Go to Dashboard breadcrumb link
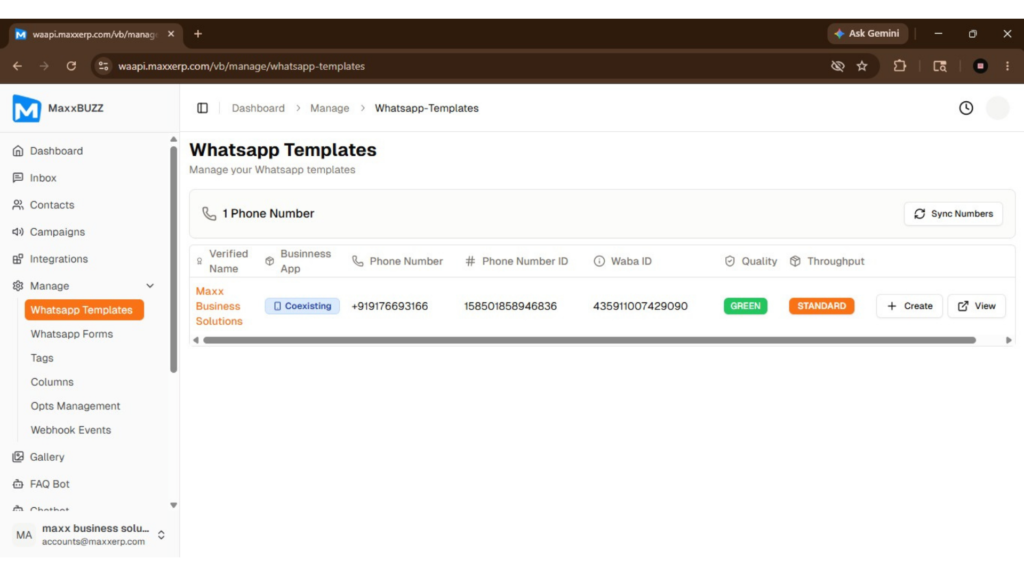The height and width of the screenshot is (576, 1024). coord(258,108)
